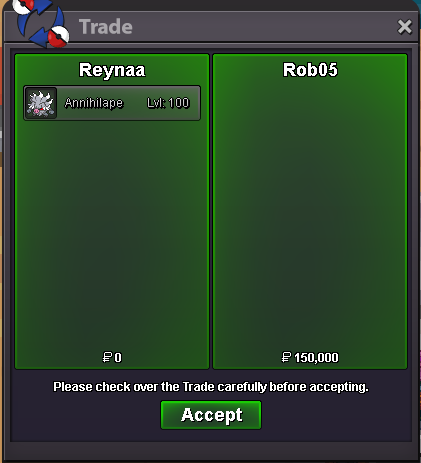This screenshot has width=421, height=463.
Task: Click the Reynaa player name header
Action: (x=112, y=70)
